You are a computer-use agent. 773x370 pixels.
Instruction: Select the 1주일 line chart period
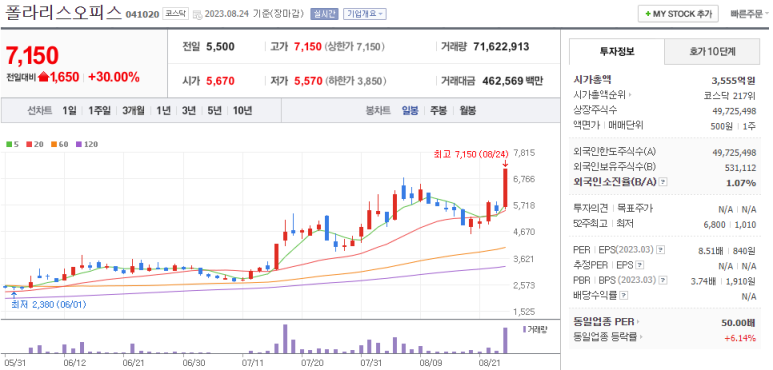point(99,110)
